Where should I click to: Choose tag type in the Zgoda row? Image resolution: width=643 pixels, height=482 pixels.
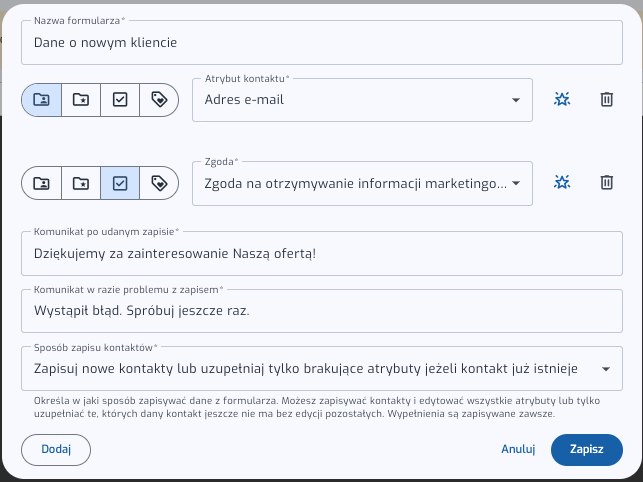click(159, 183)
